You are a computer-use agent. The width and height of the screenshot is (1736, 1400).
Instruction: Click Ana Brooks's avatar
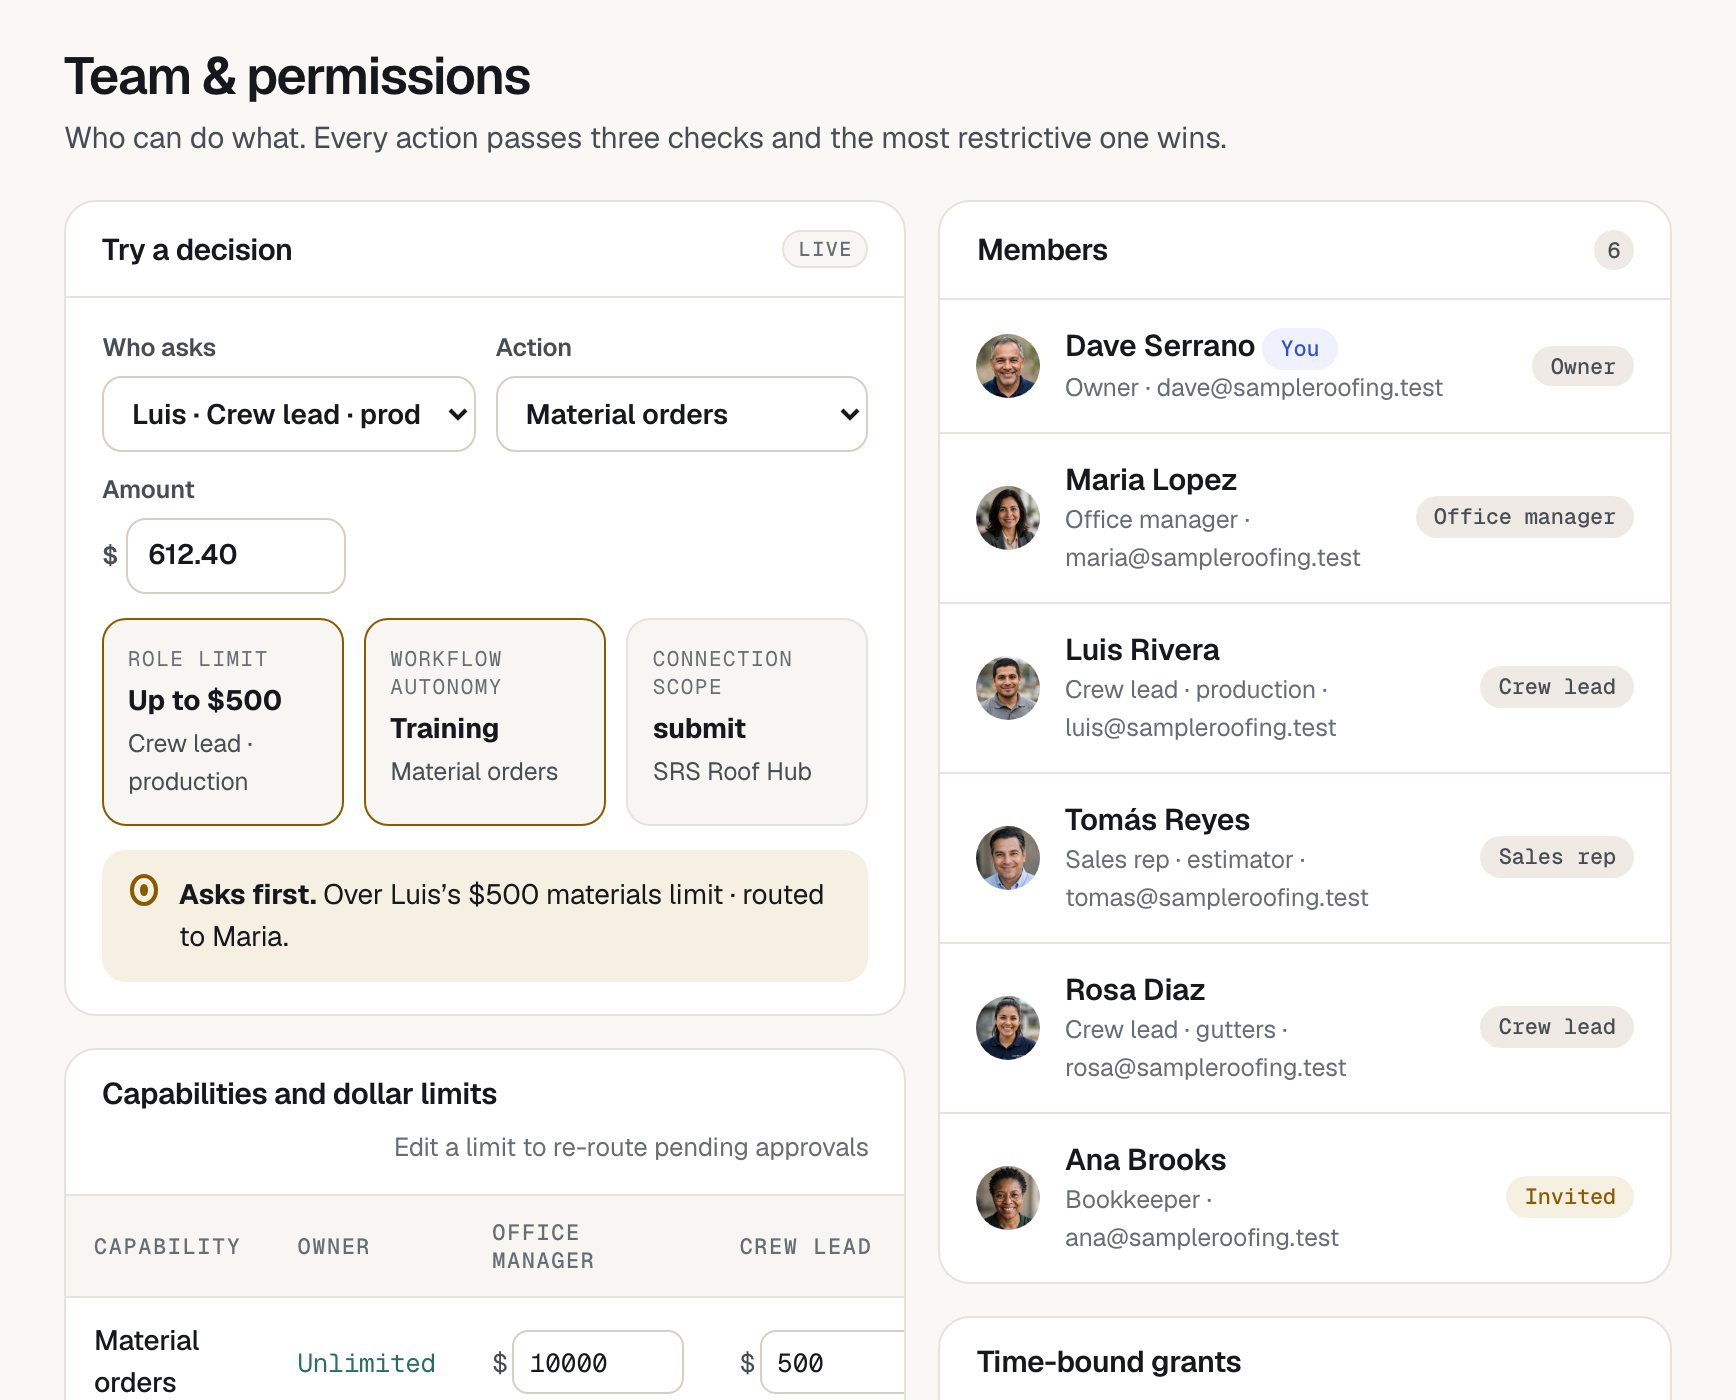point(1008,1198)
